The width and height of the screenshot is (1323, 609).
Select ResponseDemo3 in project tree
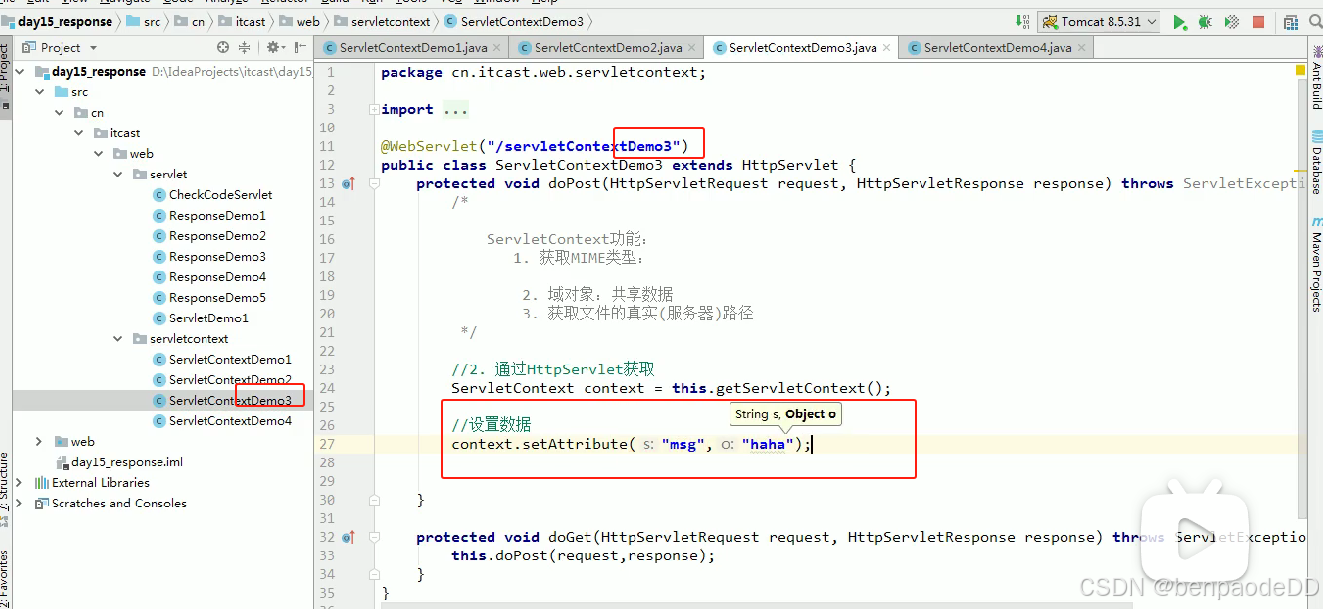209,257
